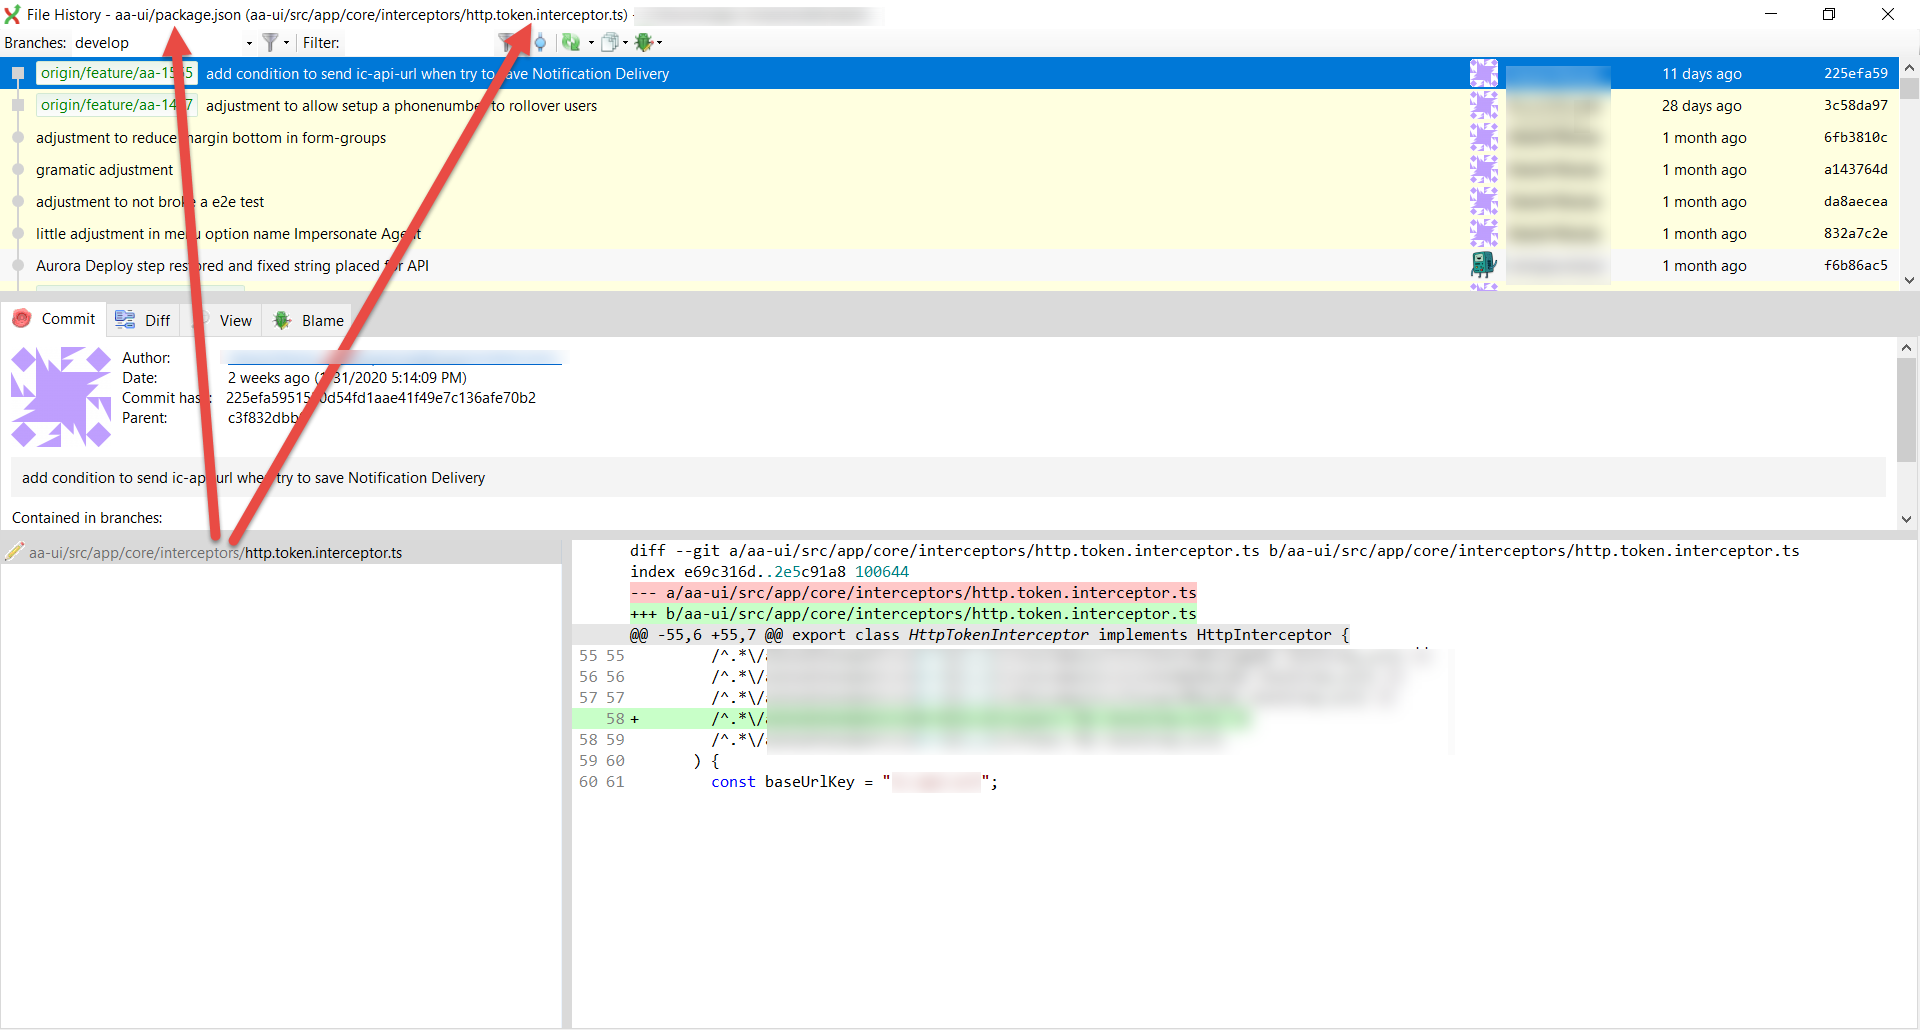This screenshot has height=1030, width=1920.
Task: Click the pencil icon beside http.token.interceptor.ts
Action: 15,551
